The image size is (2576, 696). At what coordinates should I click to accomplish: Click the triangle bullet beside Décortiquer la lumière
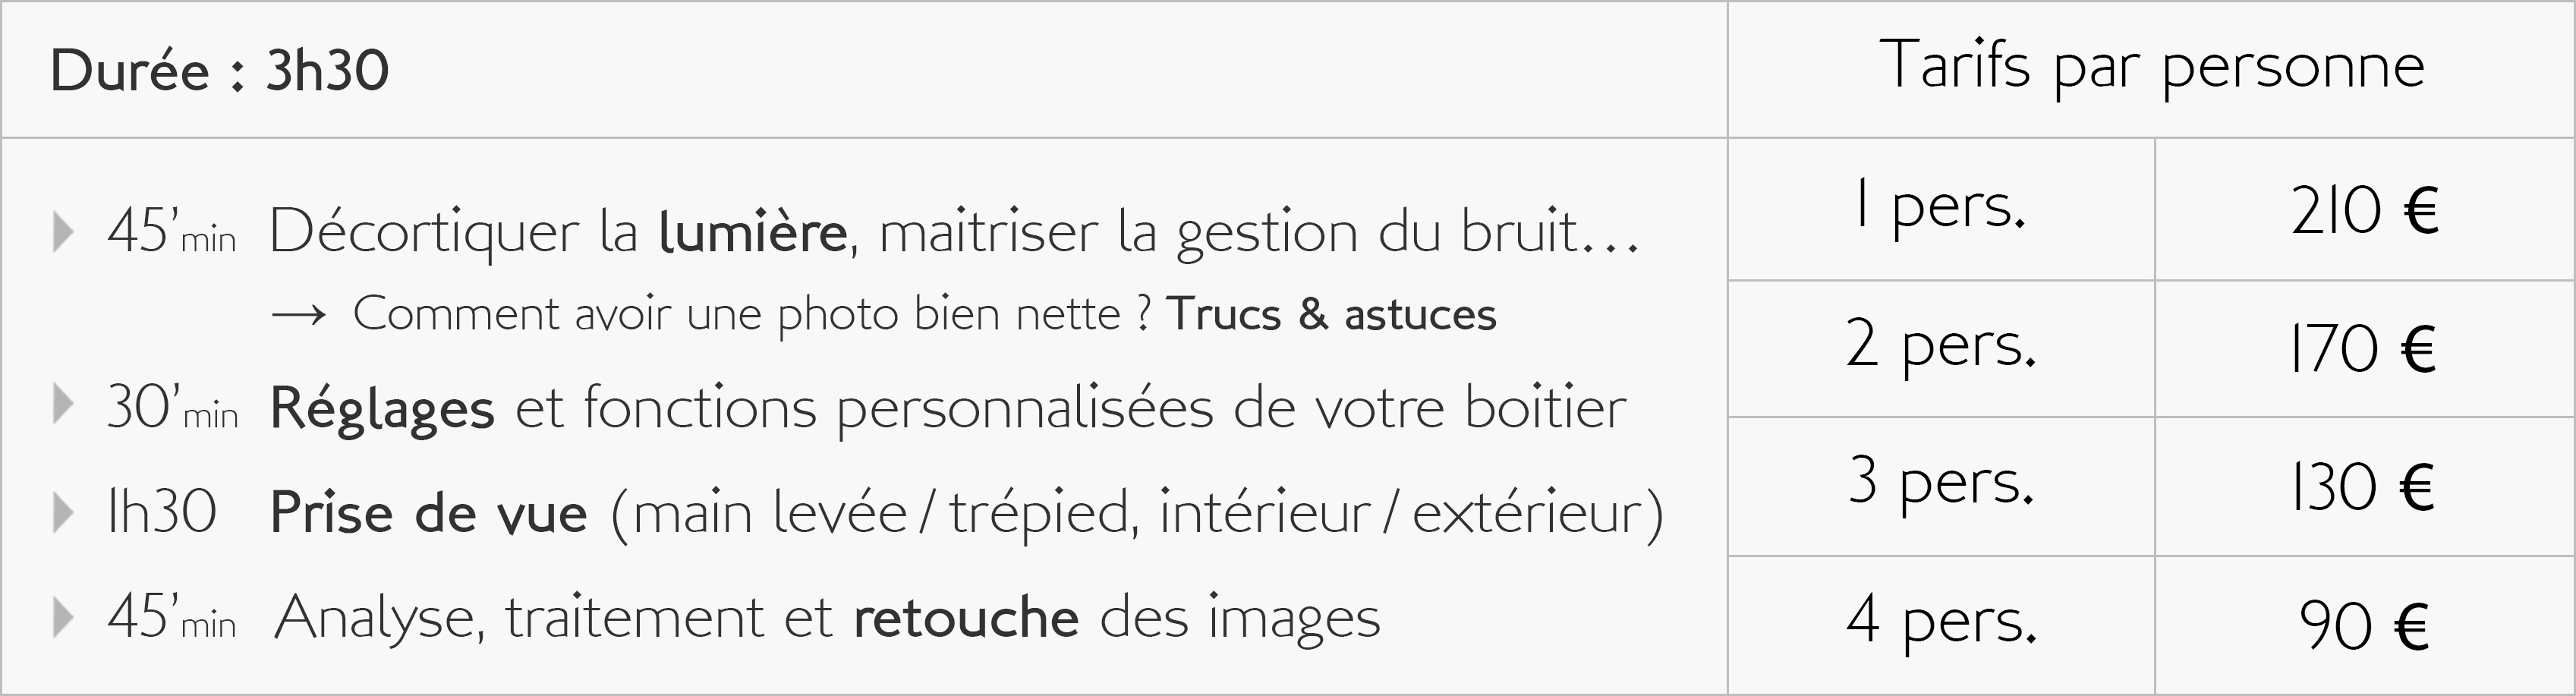64,231
